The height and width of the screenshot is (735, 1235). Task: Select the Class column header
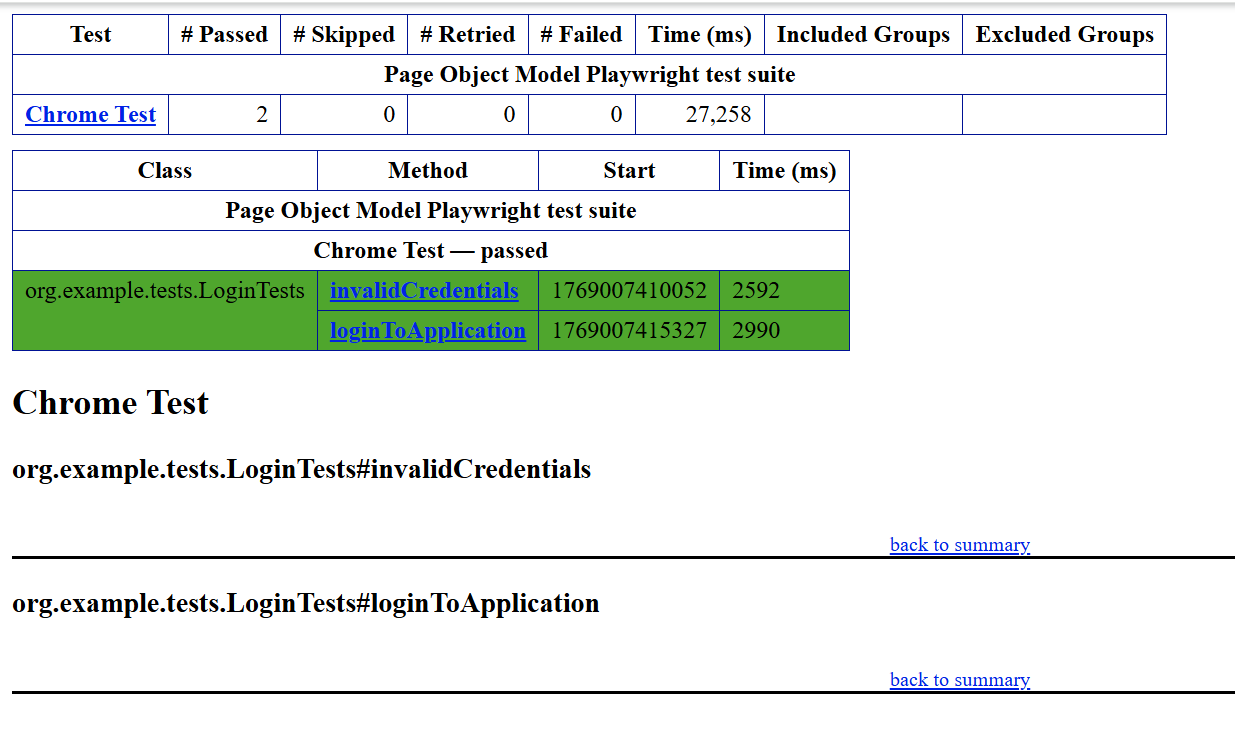tap(164, 170)
